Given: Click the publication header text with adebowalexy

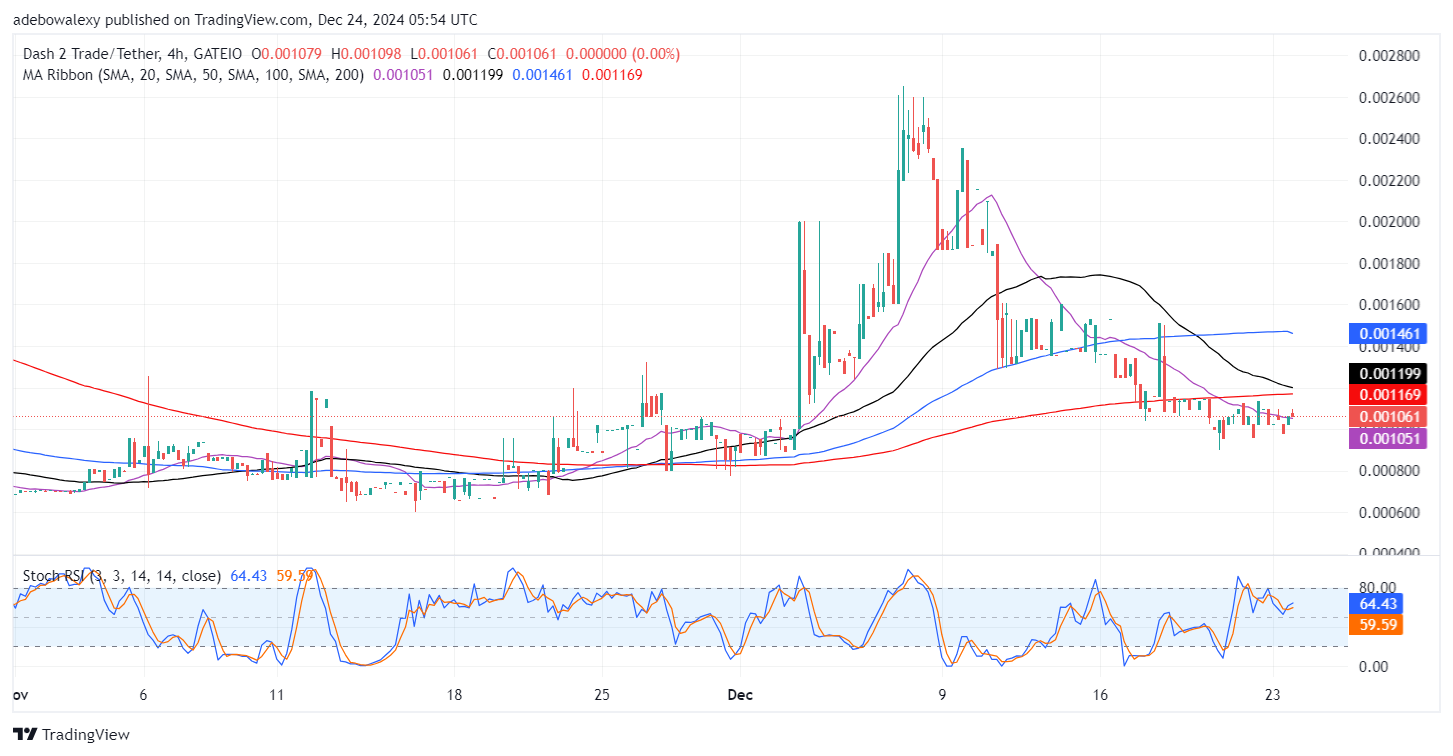Looking at the screenshot, I should [247, 19].
